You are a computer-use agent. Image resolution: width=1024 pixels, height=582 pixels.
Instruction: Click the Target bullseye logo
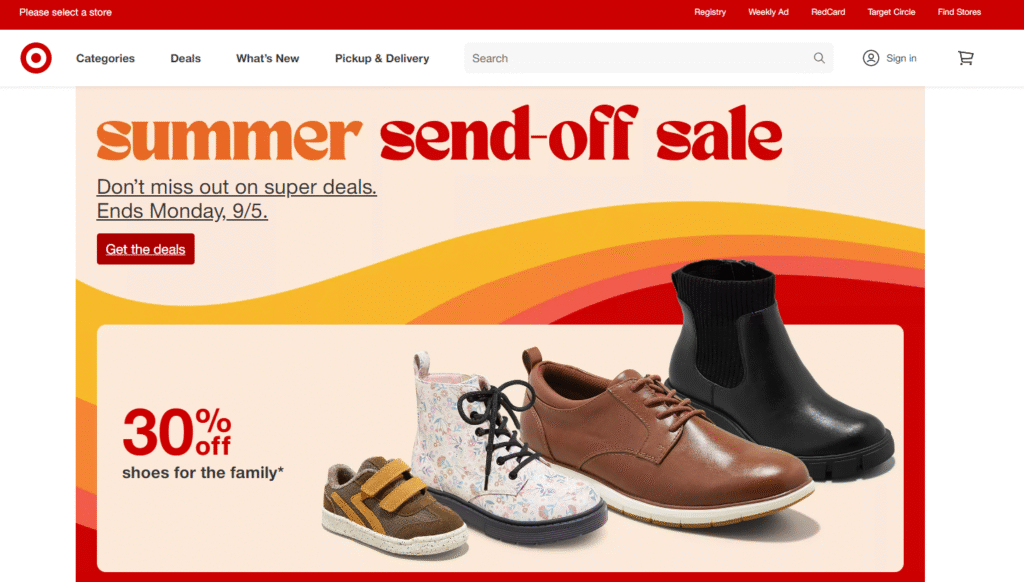coord(36,58)
